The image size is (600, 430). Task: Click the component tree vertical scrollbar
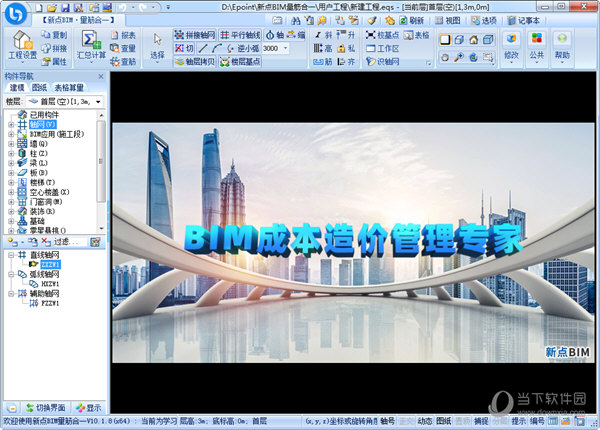(x=101, y=173)
